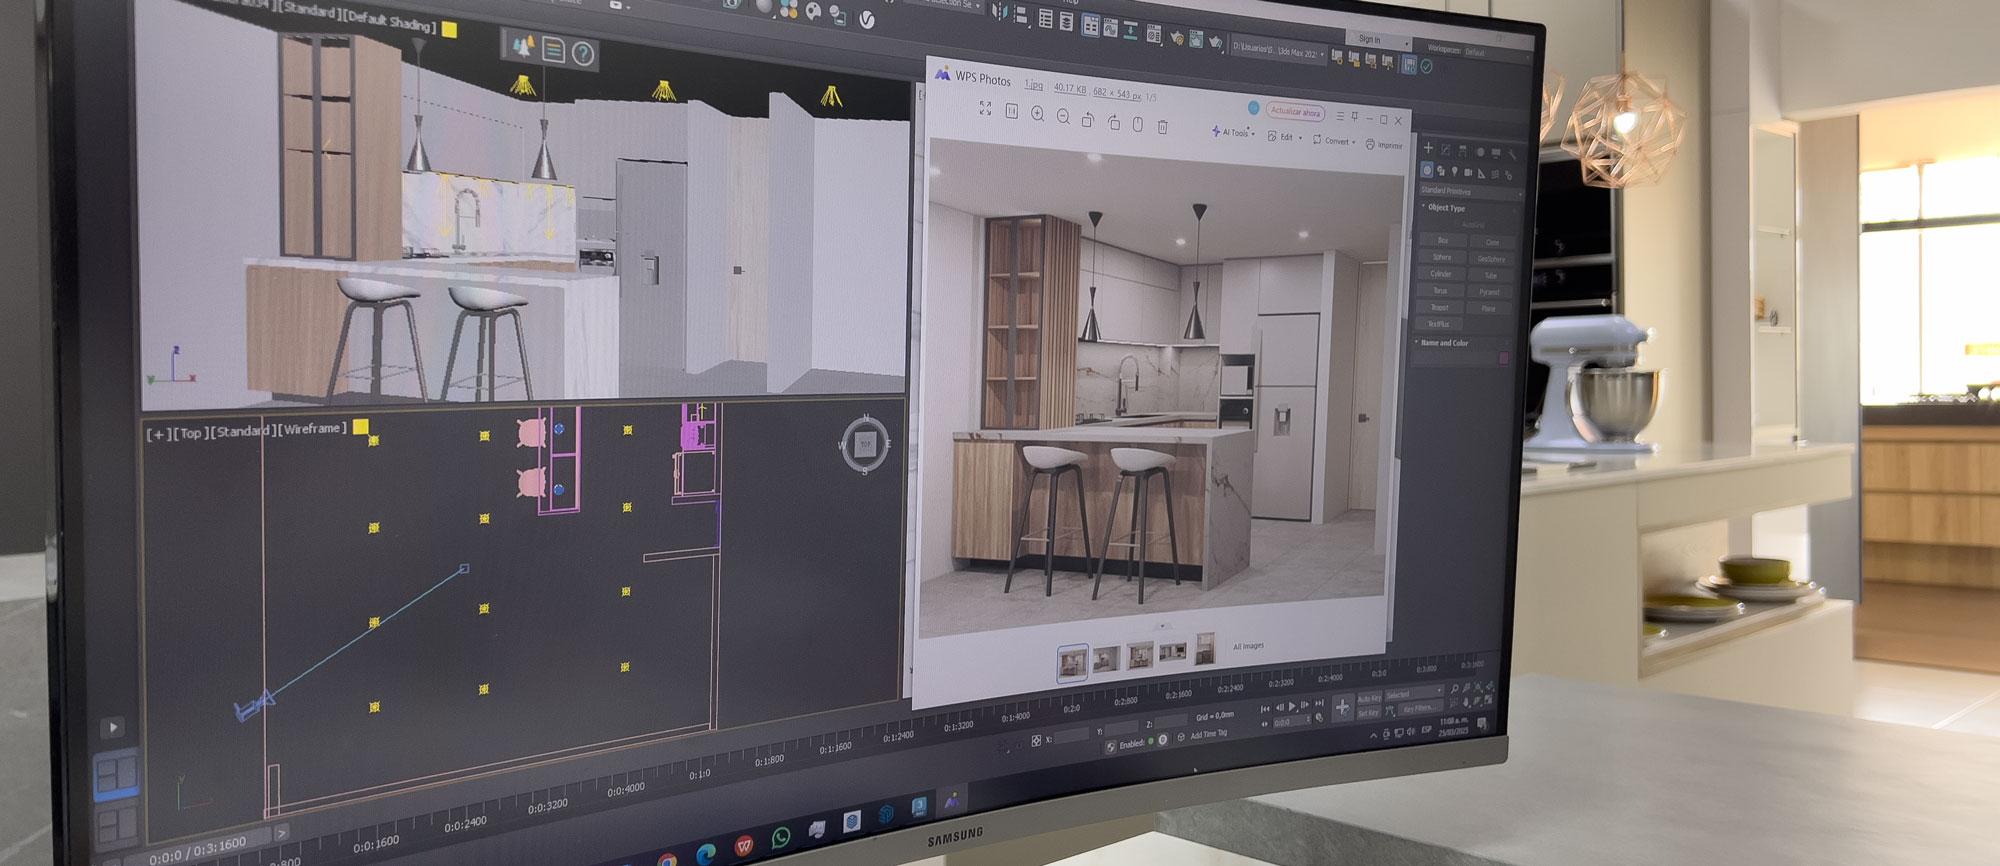Open the AI Tools dropdown

point(1233,132)
